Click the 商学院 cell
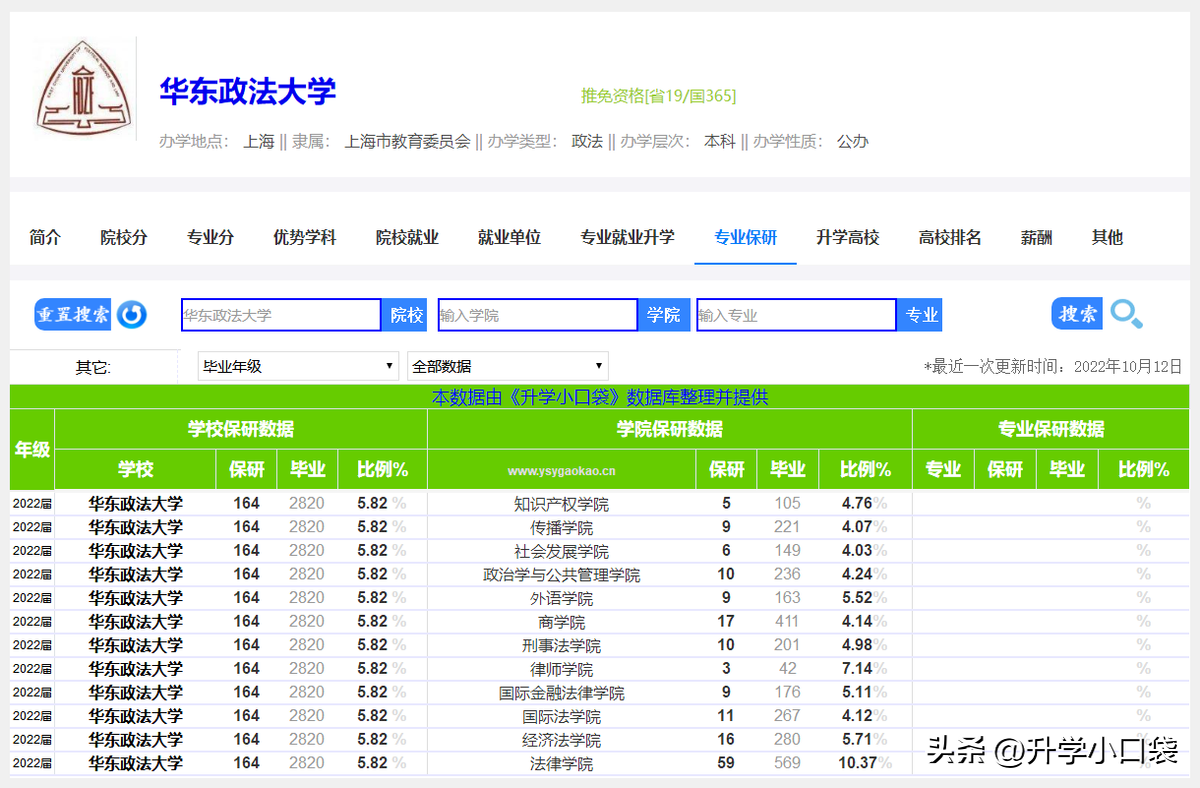 (x=561, y=622)
